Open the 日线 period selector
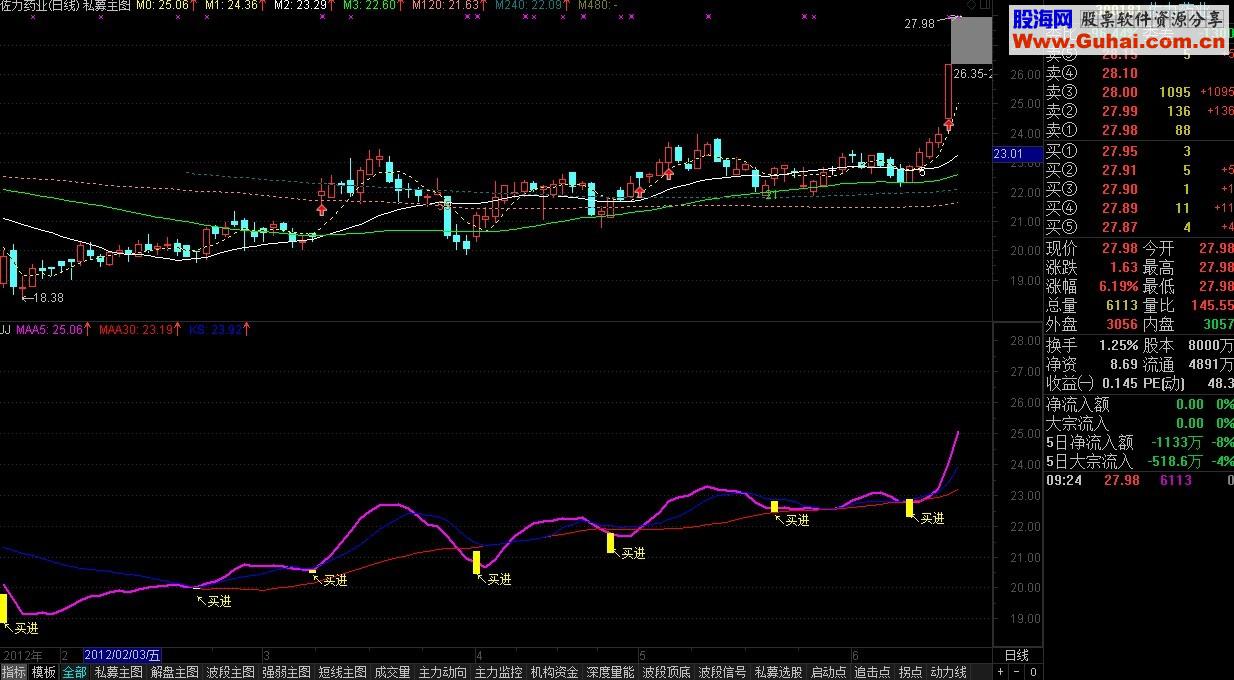 (1017, 655)
